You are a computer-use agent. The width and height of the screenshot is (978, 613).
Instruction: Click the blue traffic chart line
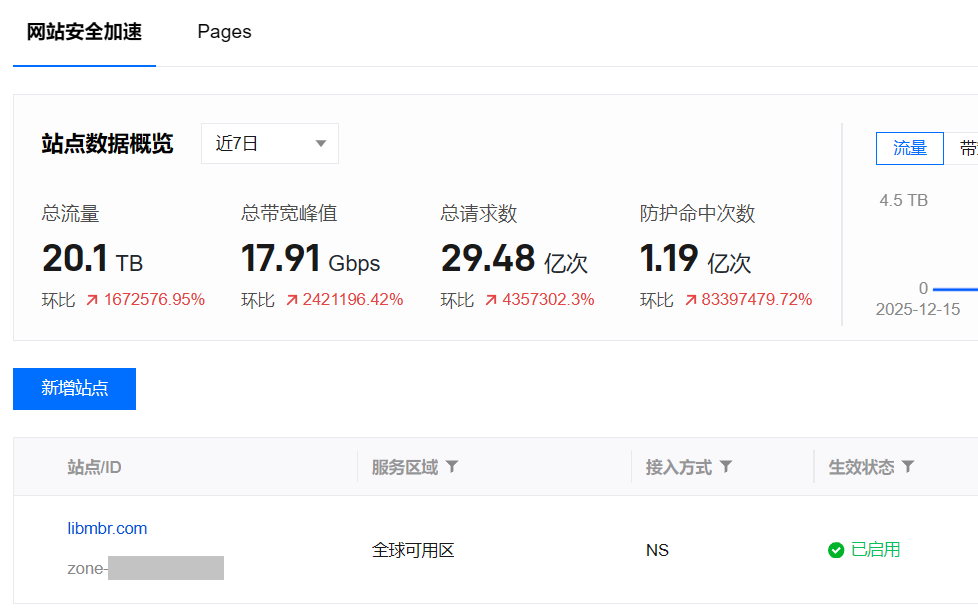955,289
